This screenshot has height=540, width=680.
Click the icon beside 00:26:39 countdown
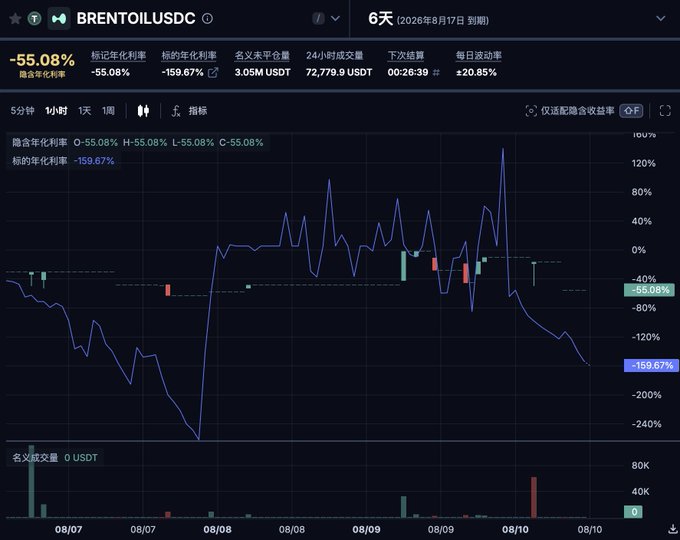click(436, 72)
